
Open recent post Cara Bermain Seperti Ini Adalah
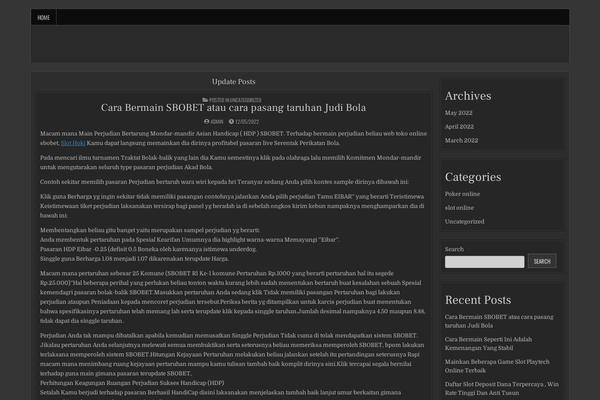click(488, 344)
